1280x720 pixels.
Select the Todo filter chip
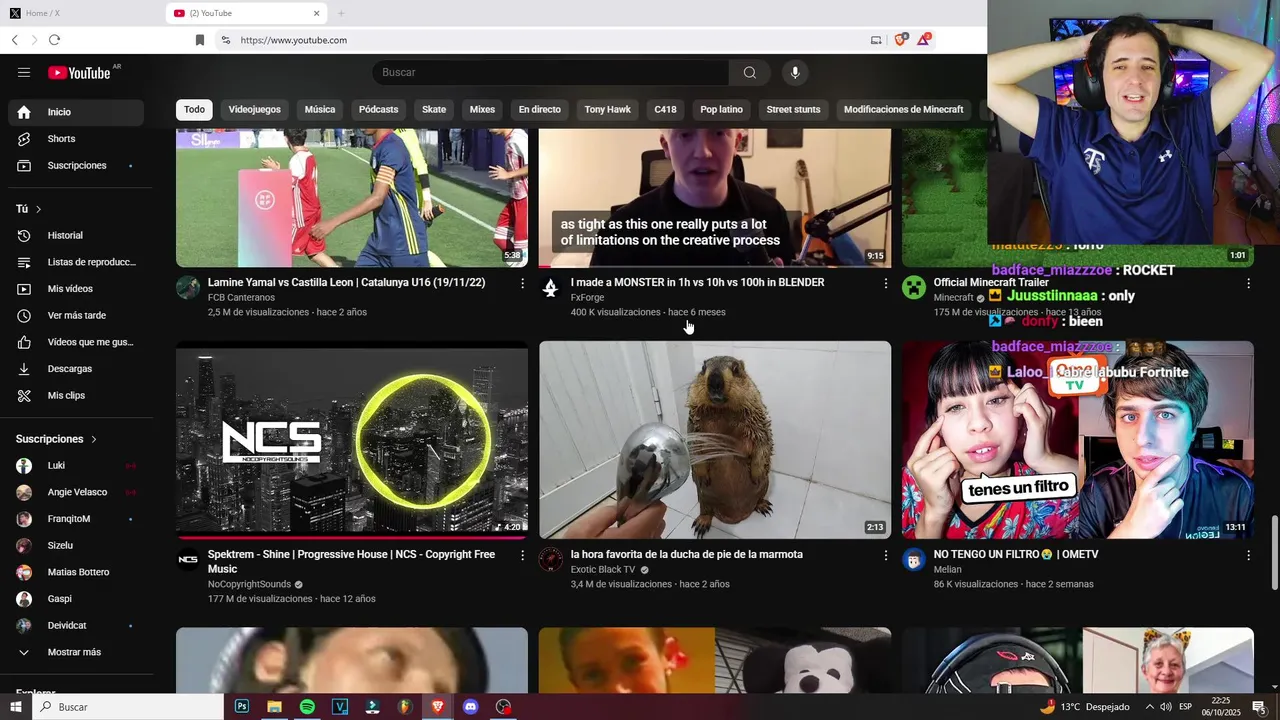[194, 109]
